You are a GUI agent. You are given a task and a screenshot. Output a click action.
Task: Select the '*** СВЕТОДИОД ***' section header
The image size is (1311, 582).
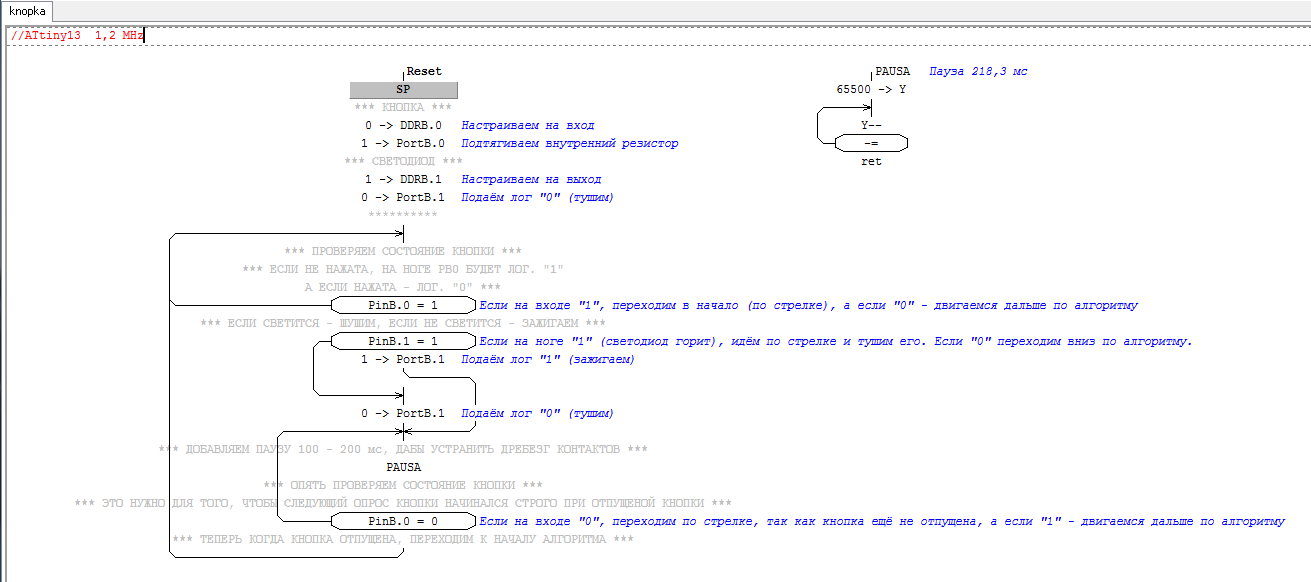click(403, 162)
